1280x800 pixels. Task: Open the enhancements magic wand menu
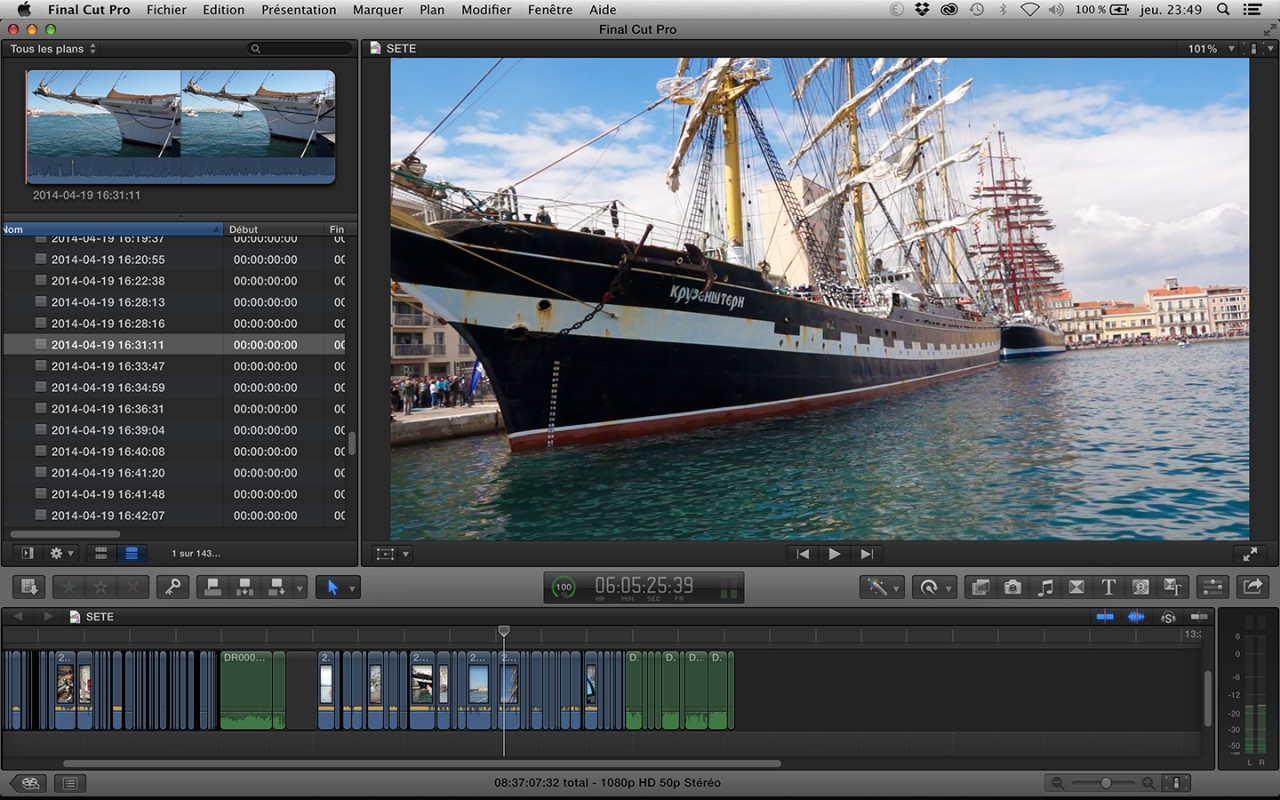(x=883, y=587)
